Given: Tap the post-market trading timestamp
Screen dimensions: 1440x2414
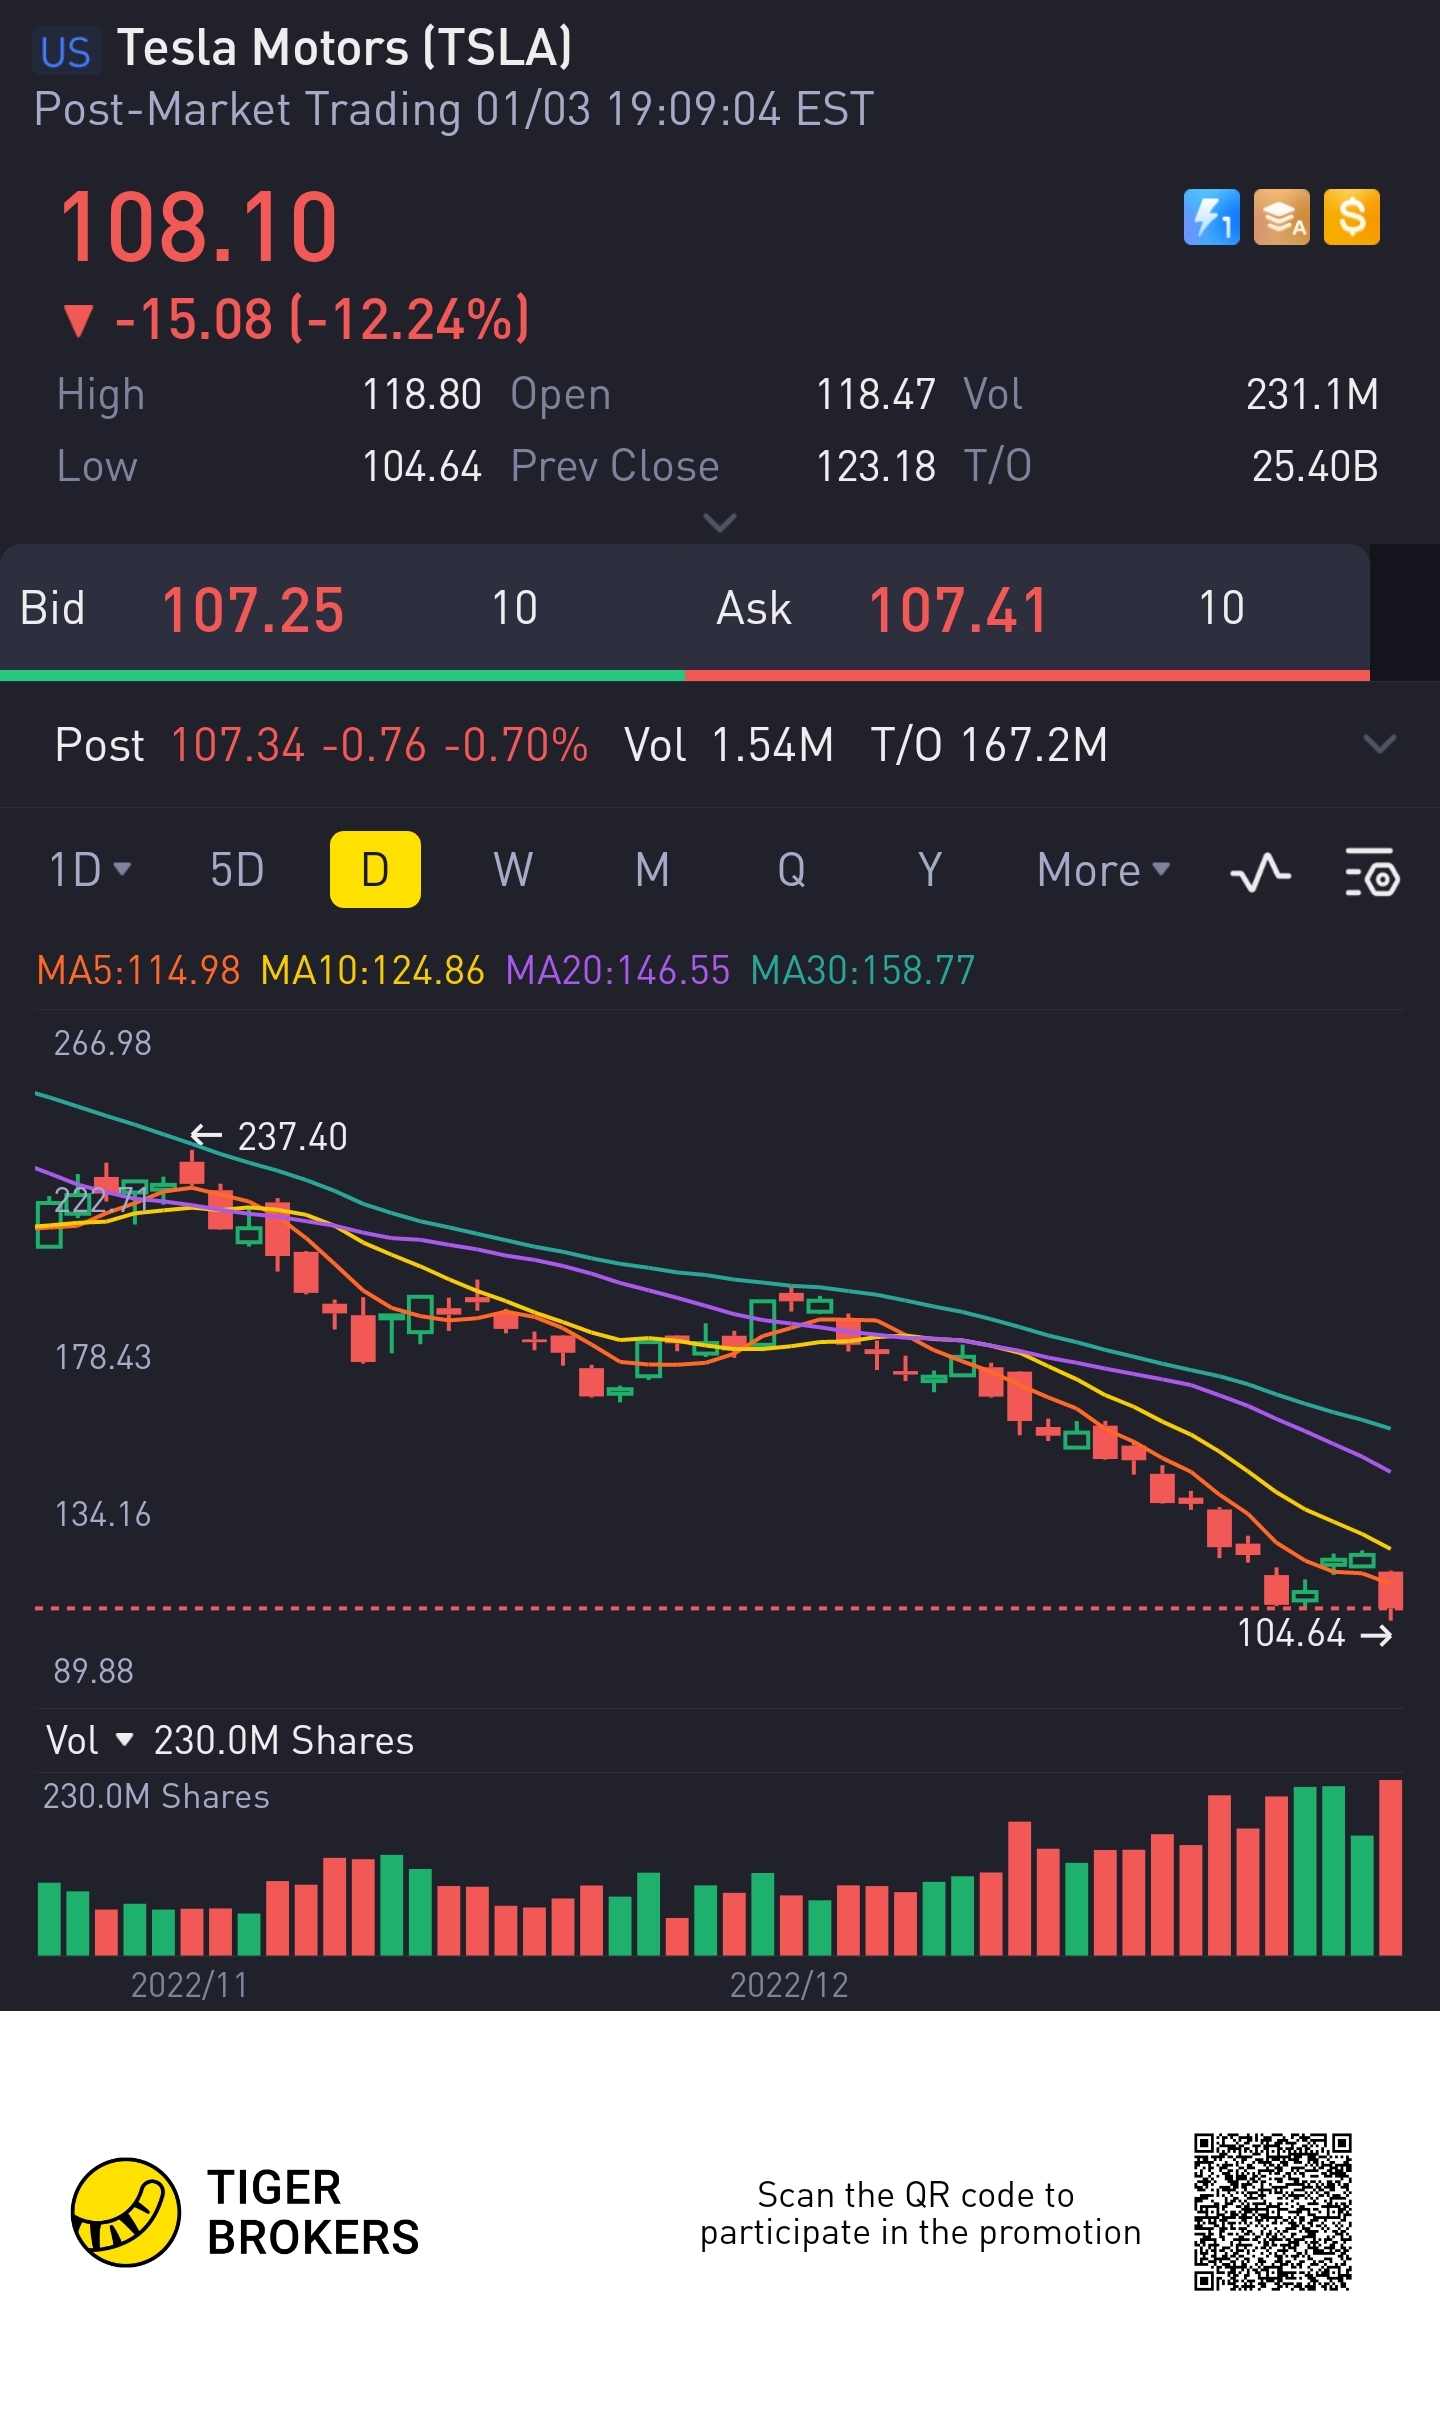Looking at the screenshot, I should (454, 110).
